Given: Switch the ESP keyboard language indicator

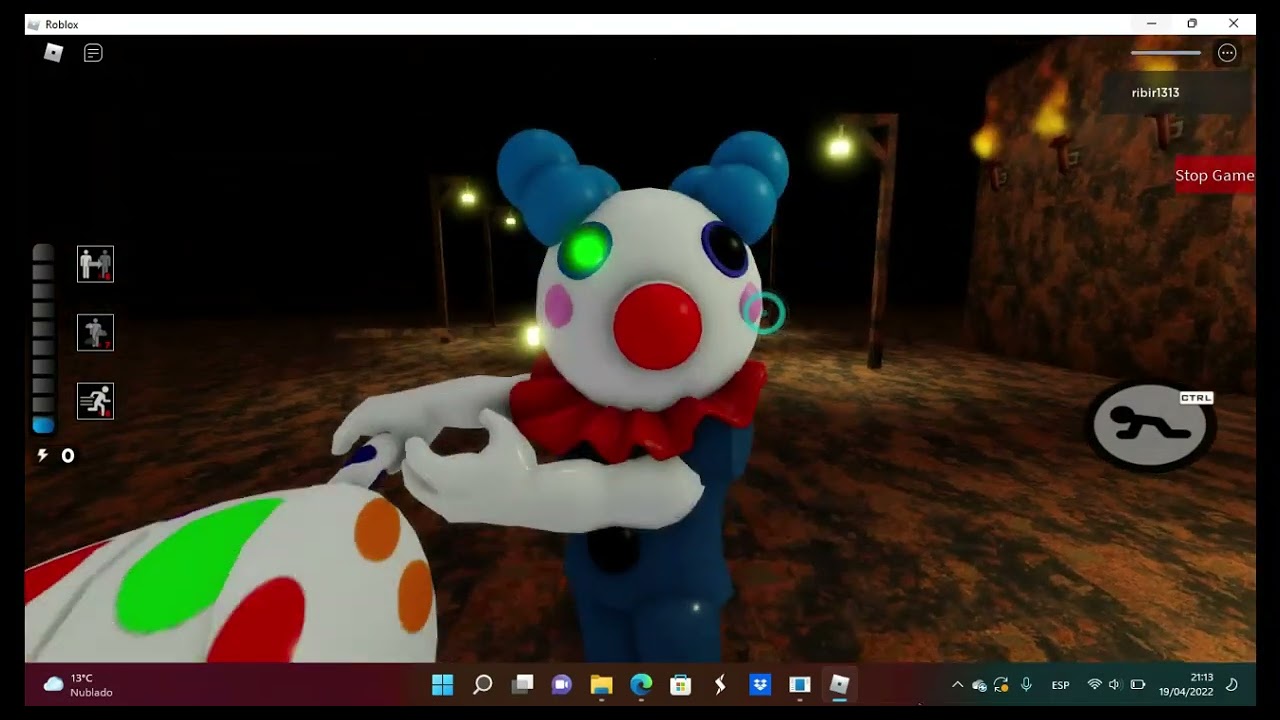Looking at the screenshot, I should (1060, 685).
